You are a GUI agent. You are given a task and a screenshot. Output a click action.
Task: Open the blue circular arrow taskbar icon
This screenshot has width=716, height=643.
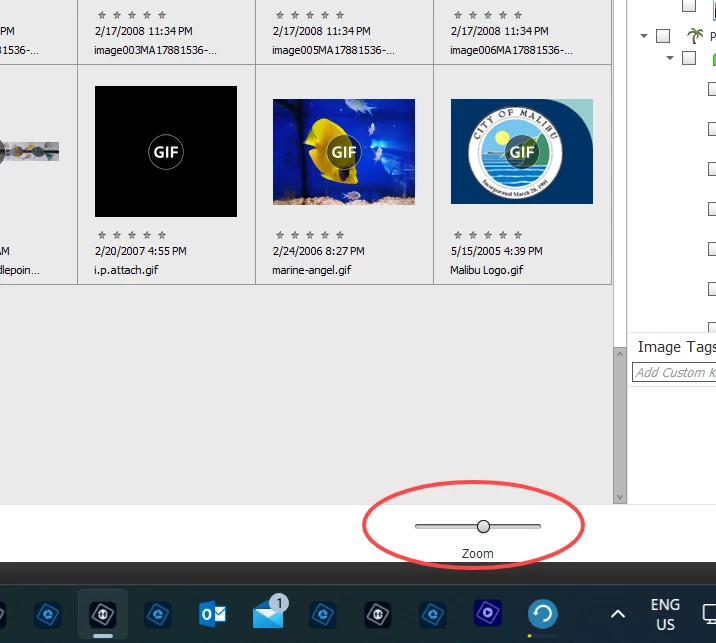pyautogui.click(x=543, y=614)
